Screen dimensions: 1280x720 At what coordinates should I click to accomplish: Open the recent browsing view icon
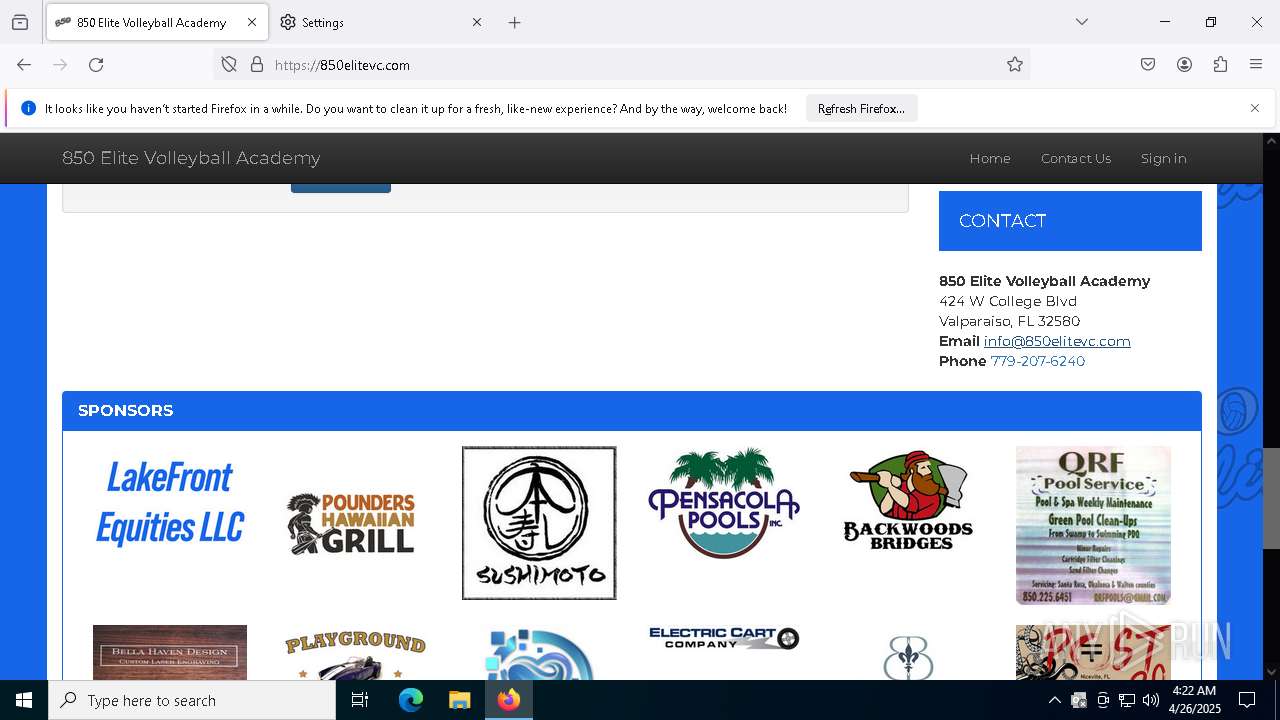(x=20, y=22)
